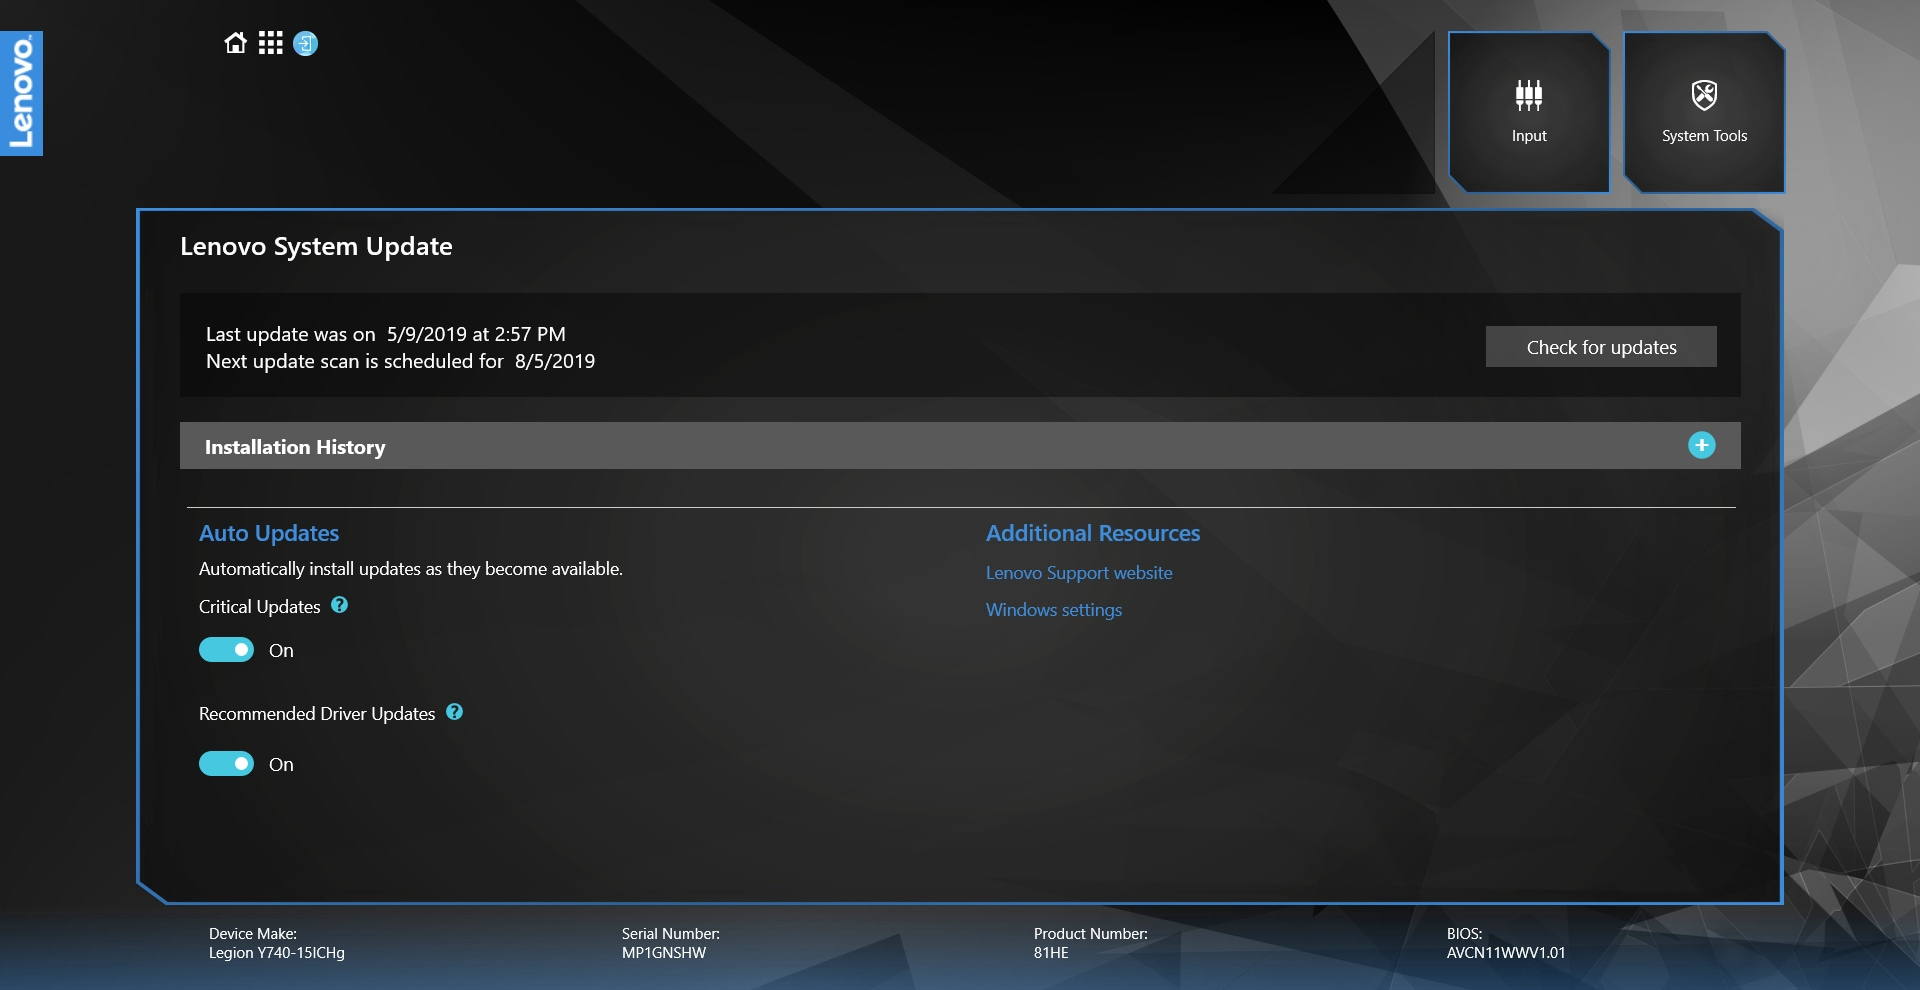Open Windows settings link
Screen dimensions: 1920x990
tap(1054, 610)
